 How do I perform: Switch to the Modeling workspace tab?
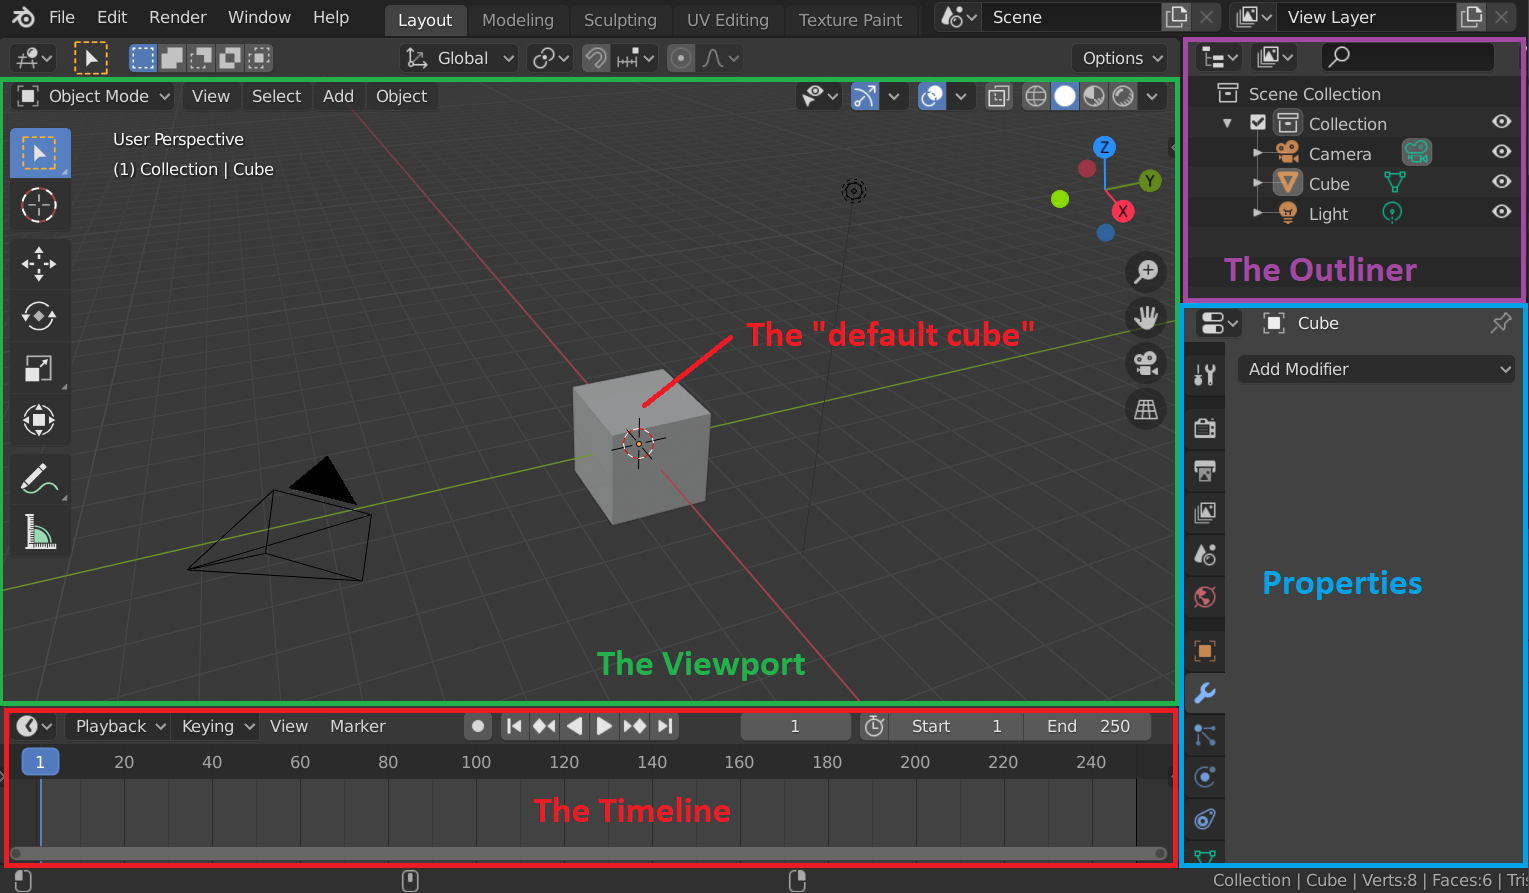click(517, 19)
